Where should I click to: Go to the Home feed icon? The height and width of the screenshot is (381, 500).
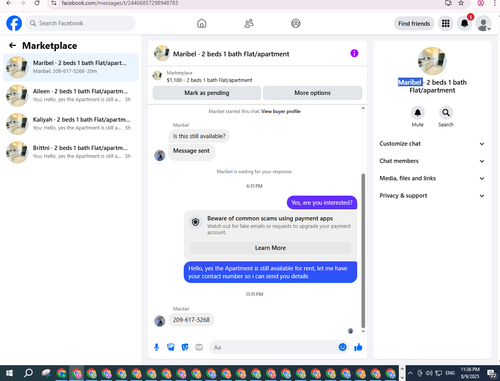click(202, 23)
